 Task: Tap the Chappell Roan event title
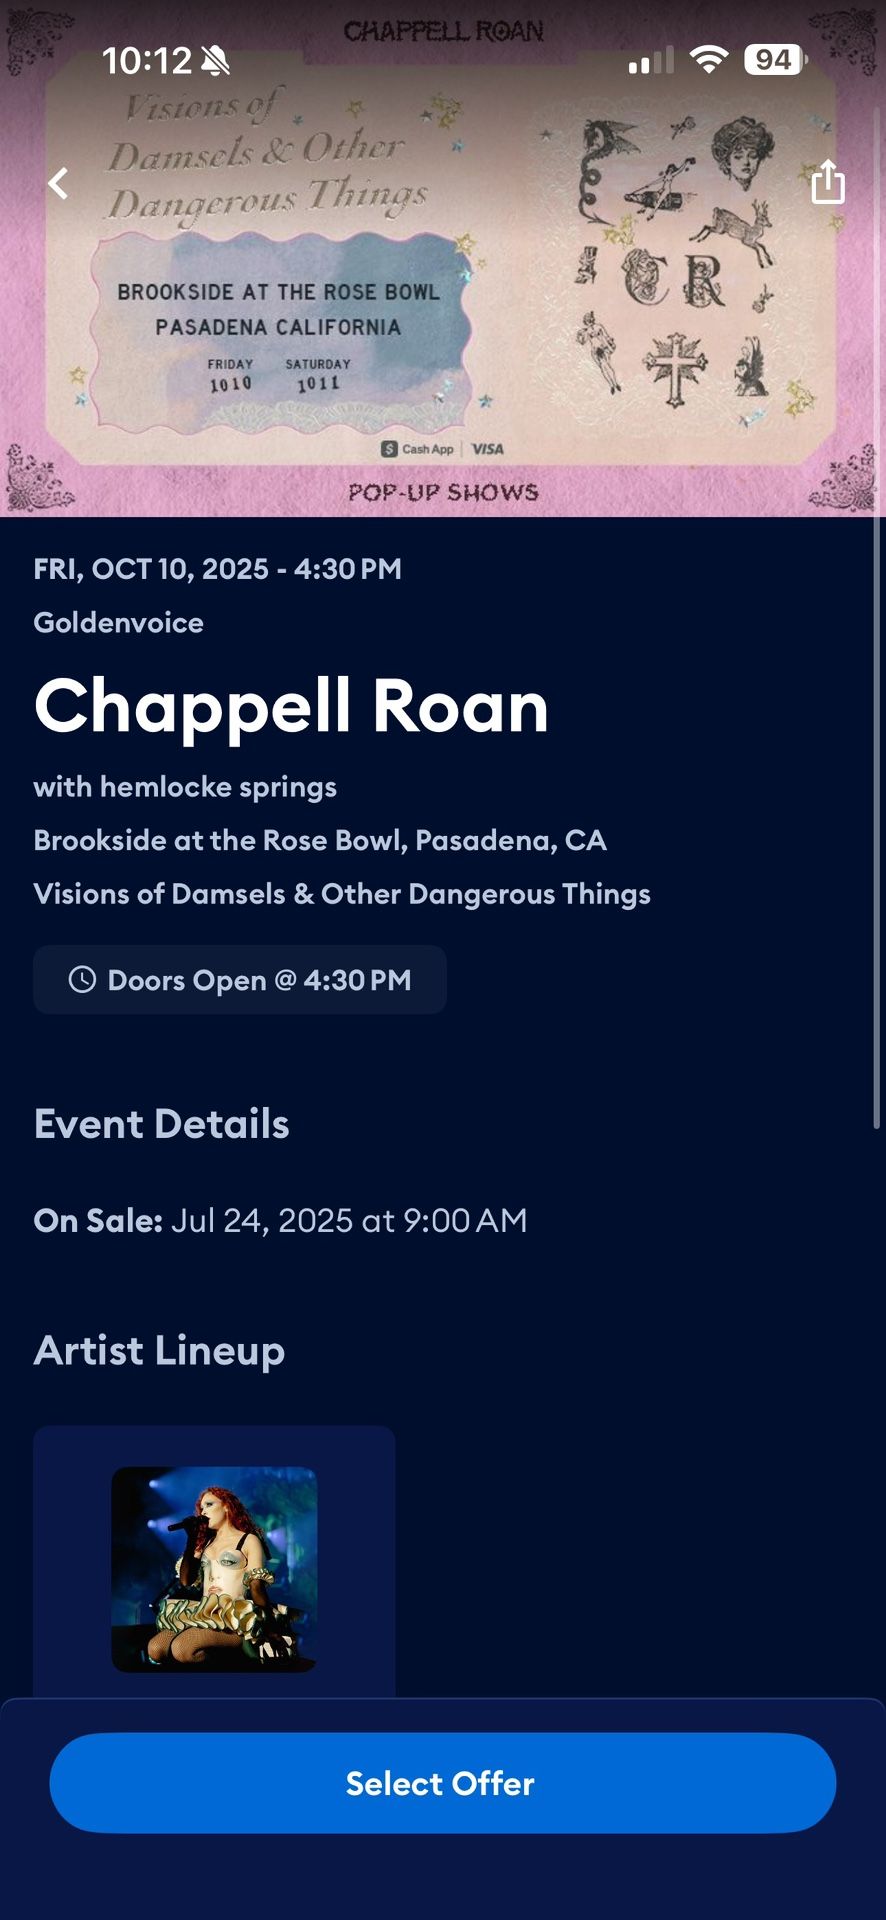pyautogui.click(x=291, y=706)
